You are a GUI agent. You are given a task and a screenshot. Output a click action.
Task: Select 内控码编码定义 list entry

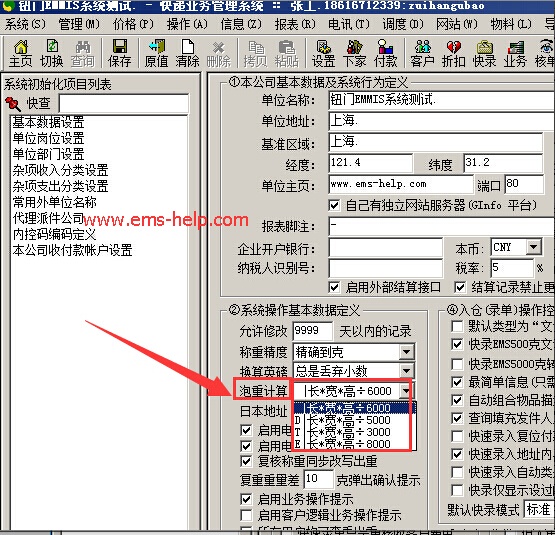click(54, 234)
